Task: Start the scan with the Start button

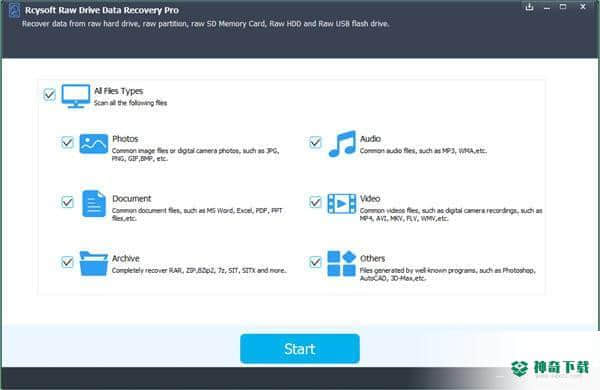Action: [x=300, y=349]
